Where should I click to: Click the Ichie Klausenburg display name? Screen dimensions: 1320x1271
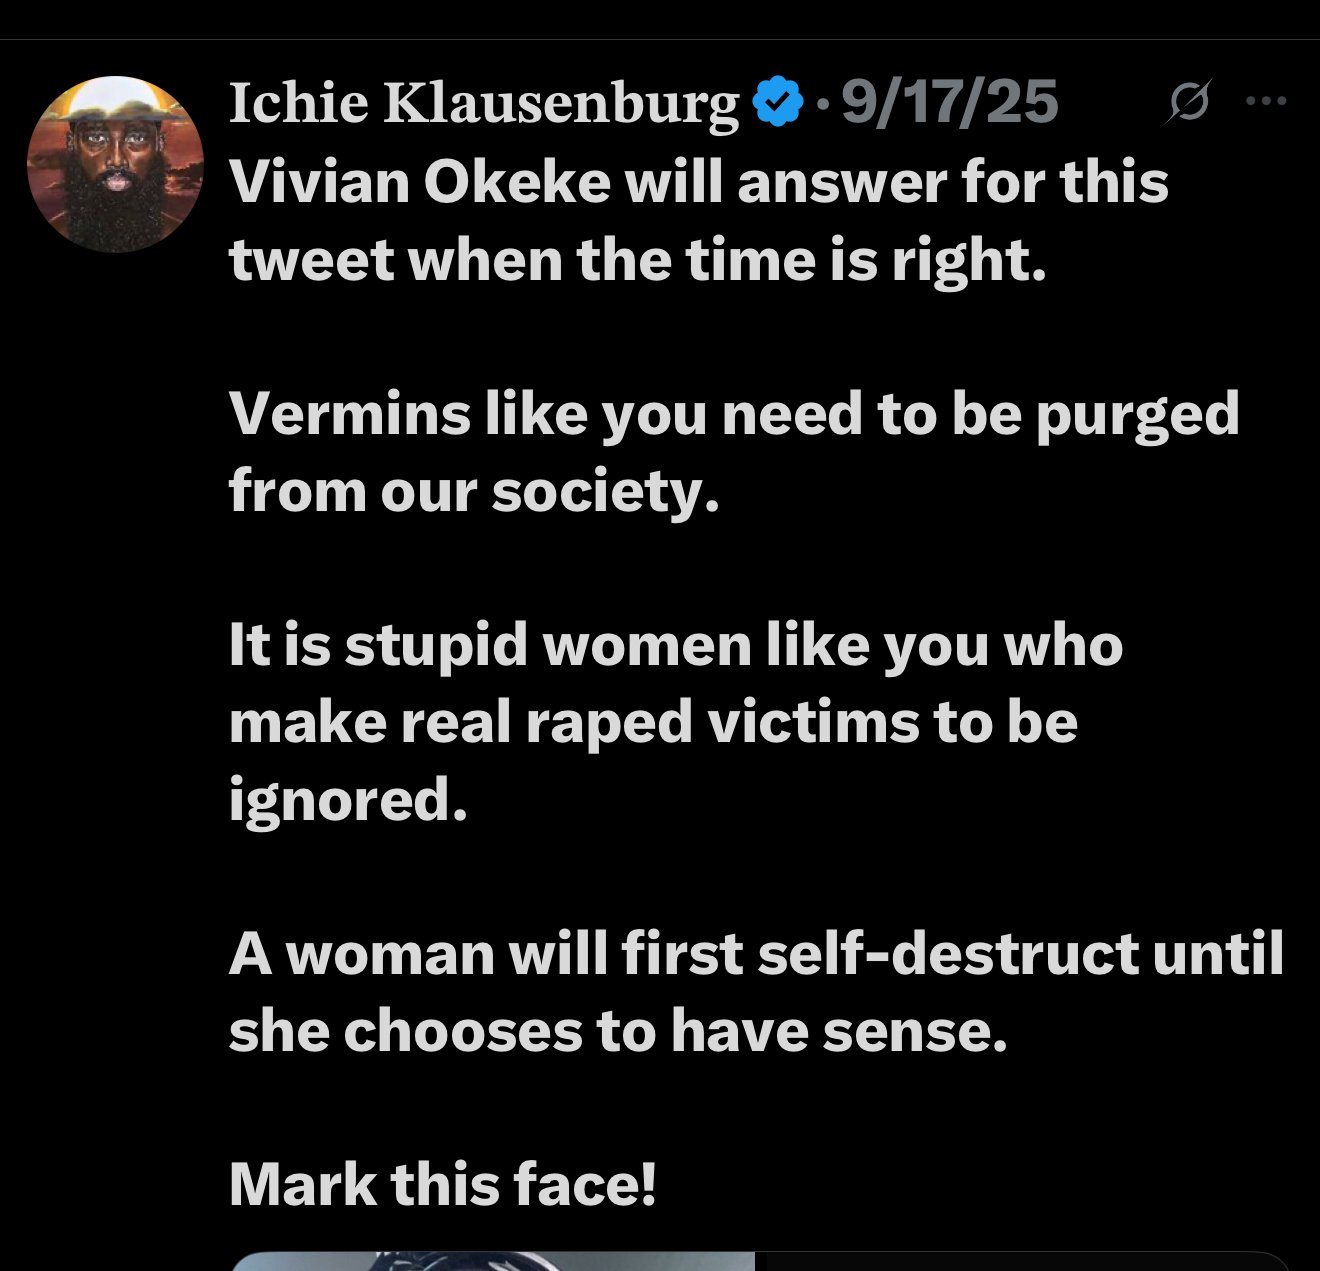coord(484,102)
